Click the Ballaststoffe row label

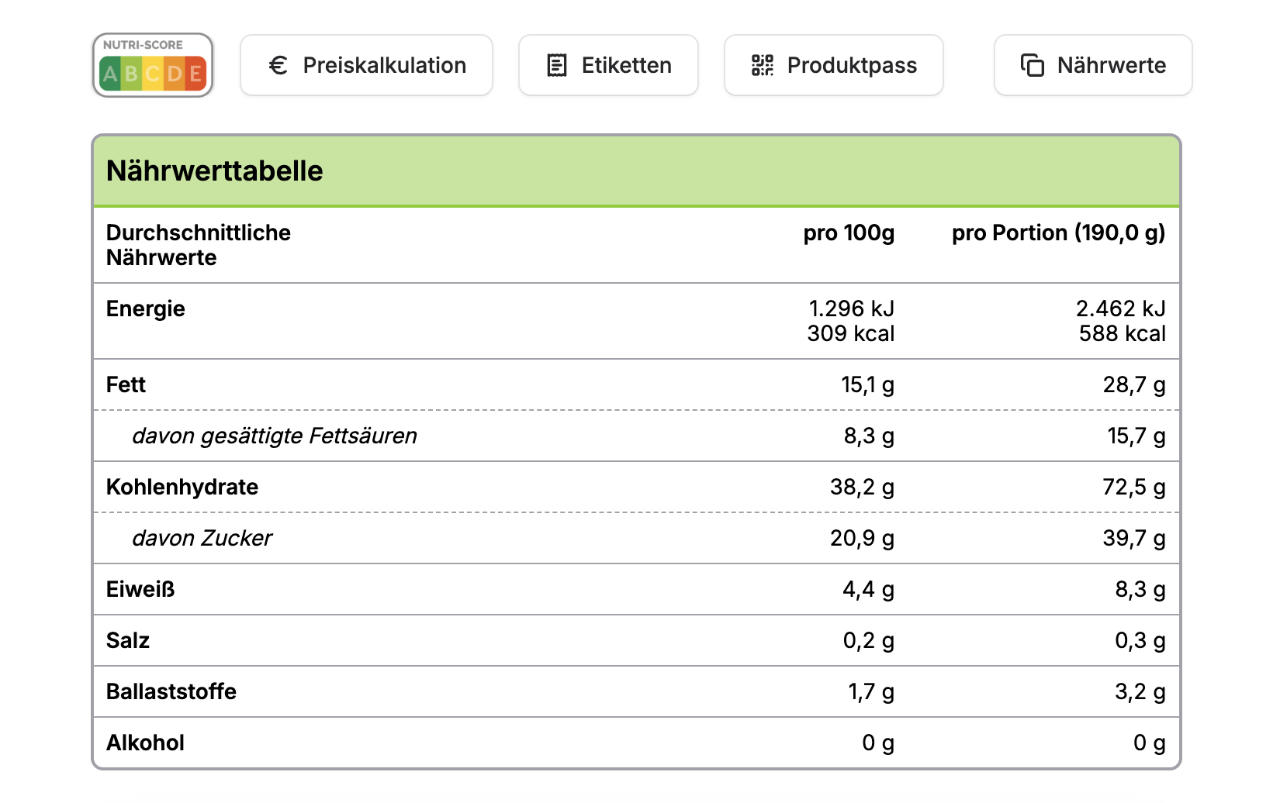(171, 692)
